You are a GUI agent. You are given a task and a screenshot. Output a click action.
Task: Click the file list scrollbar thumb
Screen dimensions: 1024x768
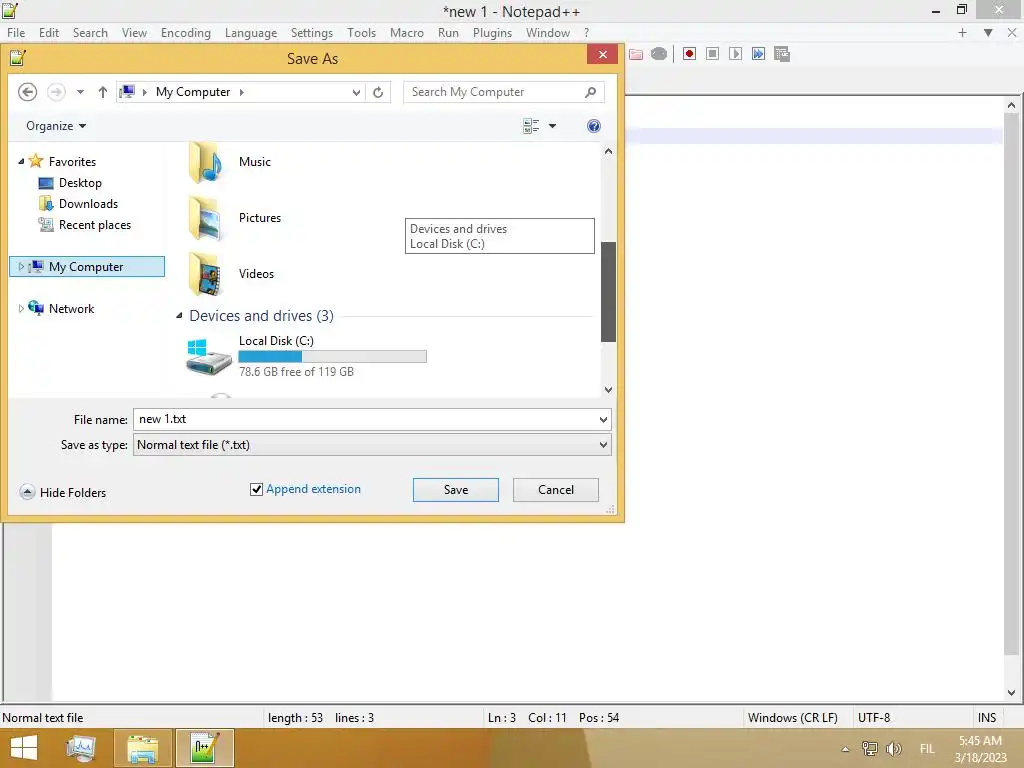(608, 291)
